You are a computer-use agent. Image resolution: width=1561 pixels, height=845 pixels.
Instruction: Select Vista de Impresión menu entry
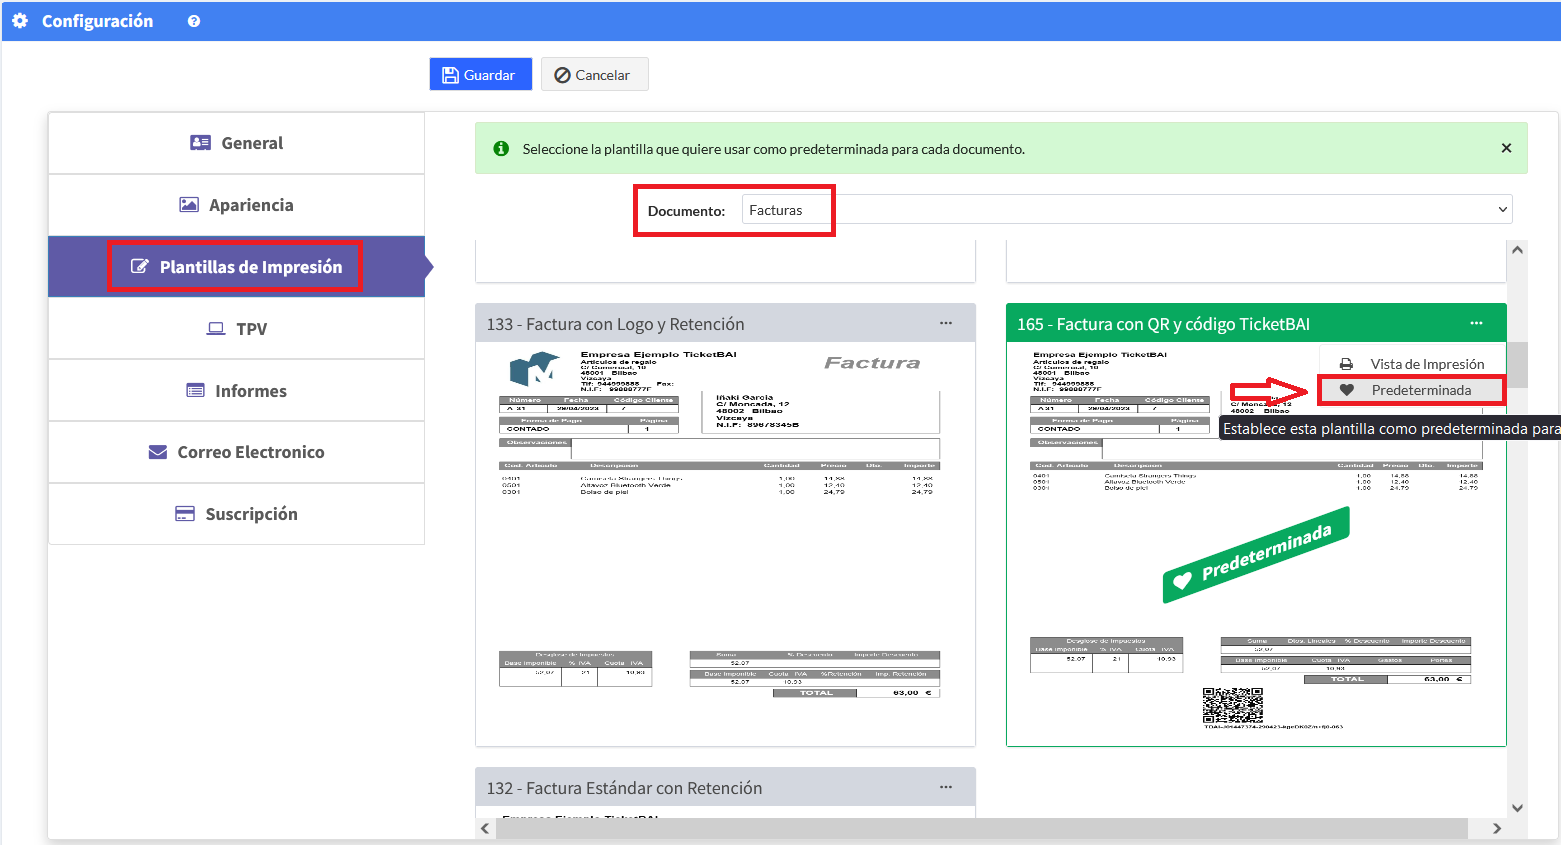click(1412, 364)
